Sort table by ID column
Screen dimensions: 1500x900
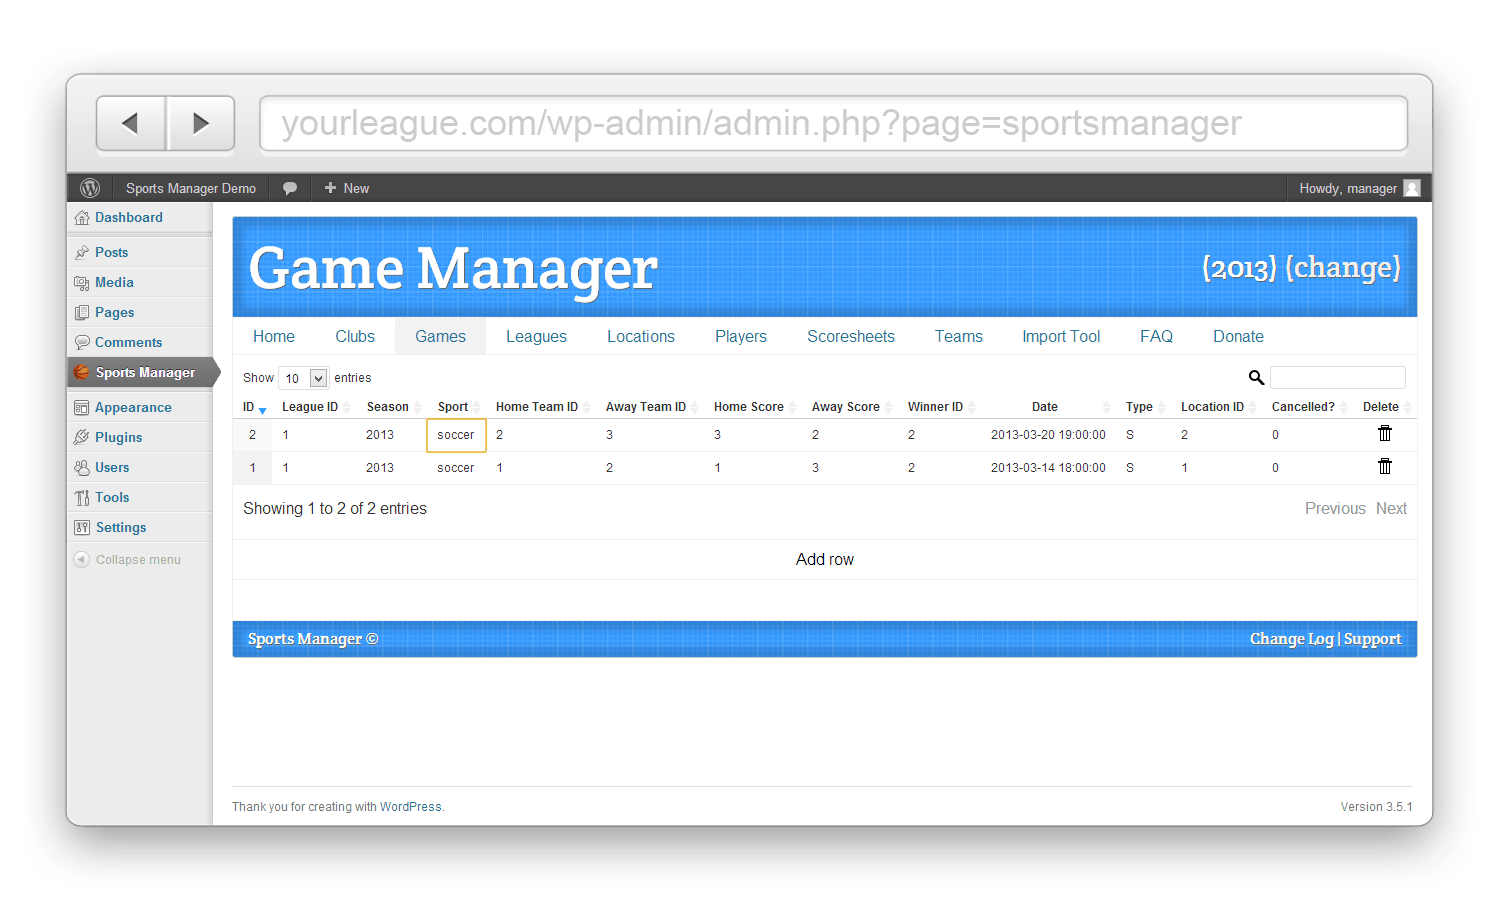(x=254, y=407)
